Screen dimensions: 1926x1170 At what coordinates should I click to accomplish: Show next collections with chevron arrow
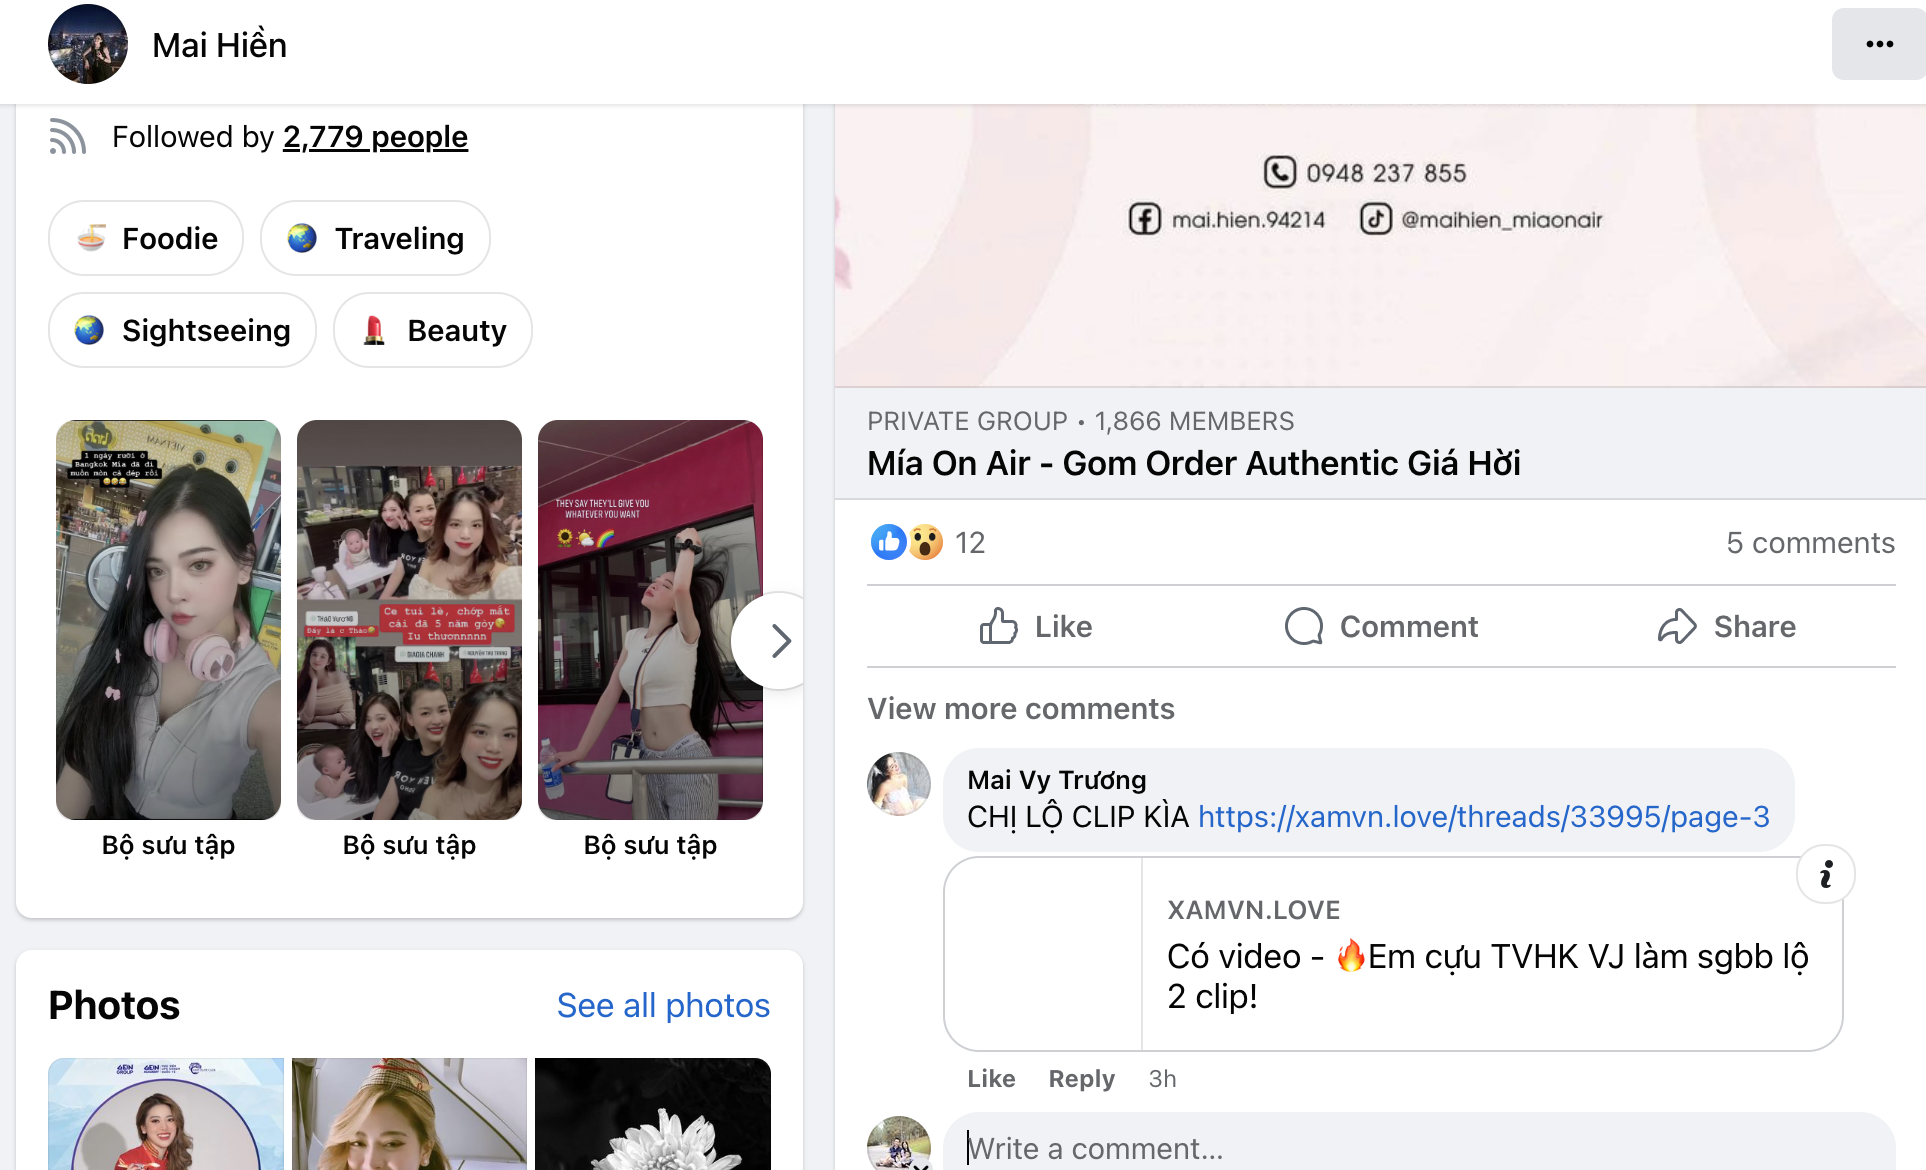coord(780,641)
